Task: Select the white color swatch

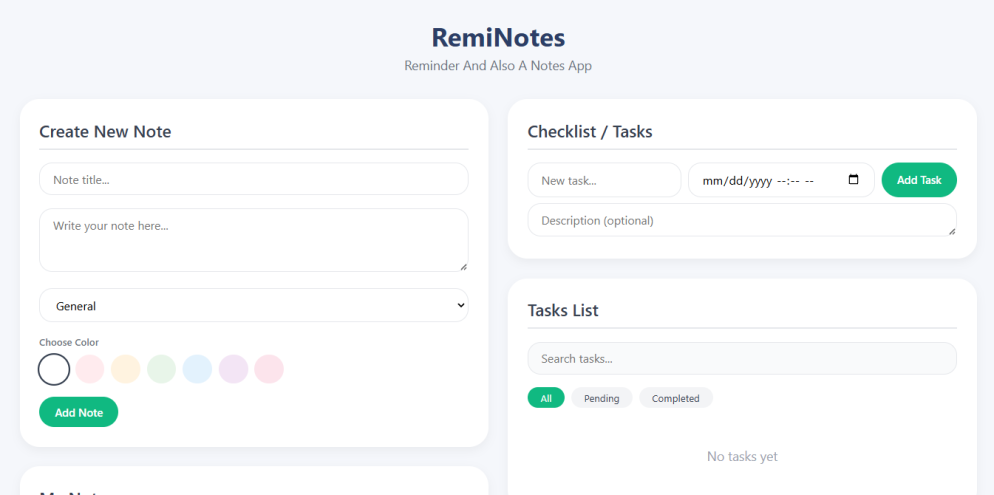Action: [54, 370]
